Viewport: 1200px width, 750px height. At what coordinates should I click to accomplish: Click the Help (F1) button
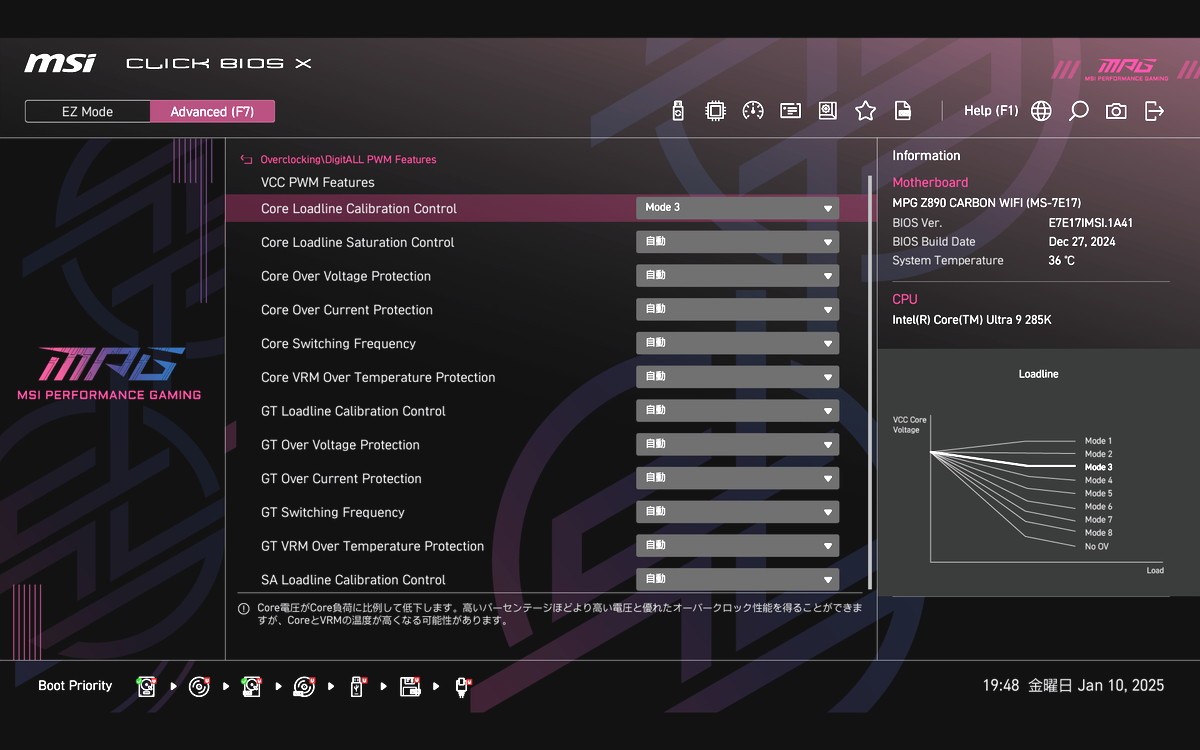(x=990, y=111)
